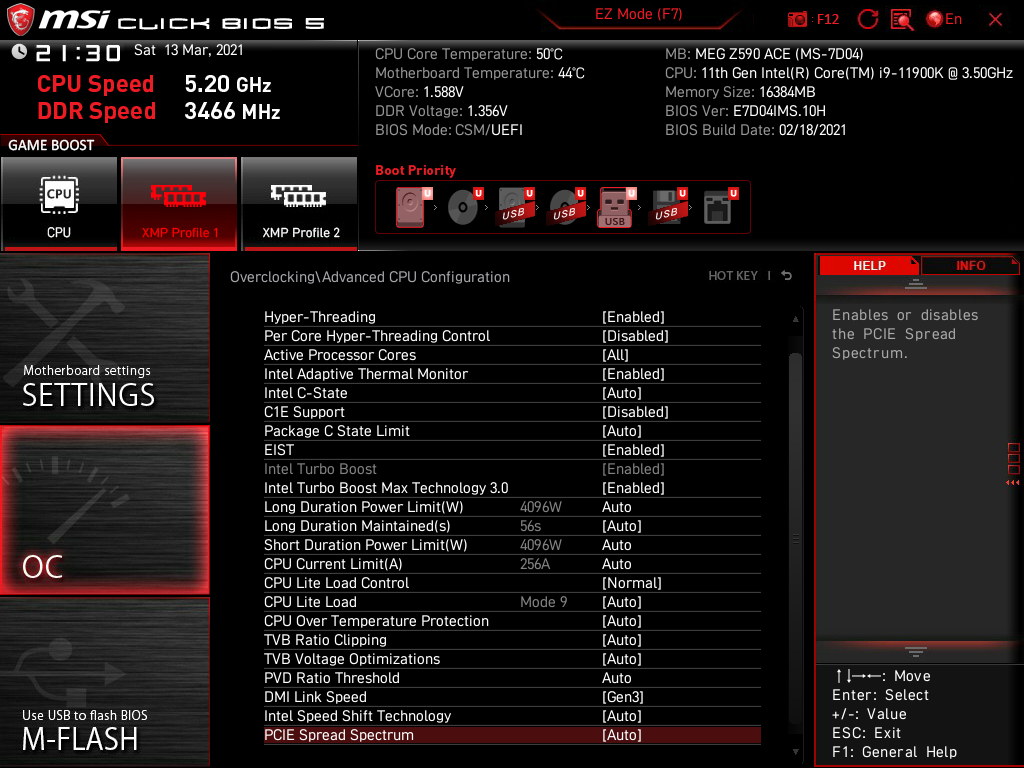1024x768 pixels.
Task: Toggle C1E Support [Disabled] setting
Action: (x=512, y=411)
